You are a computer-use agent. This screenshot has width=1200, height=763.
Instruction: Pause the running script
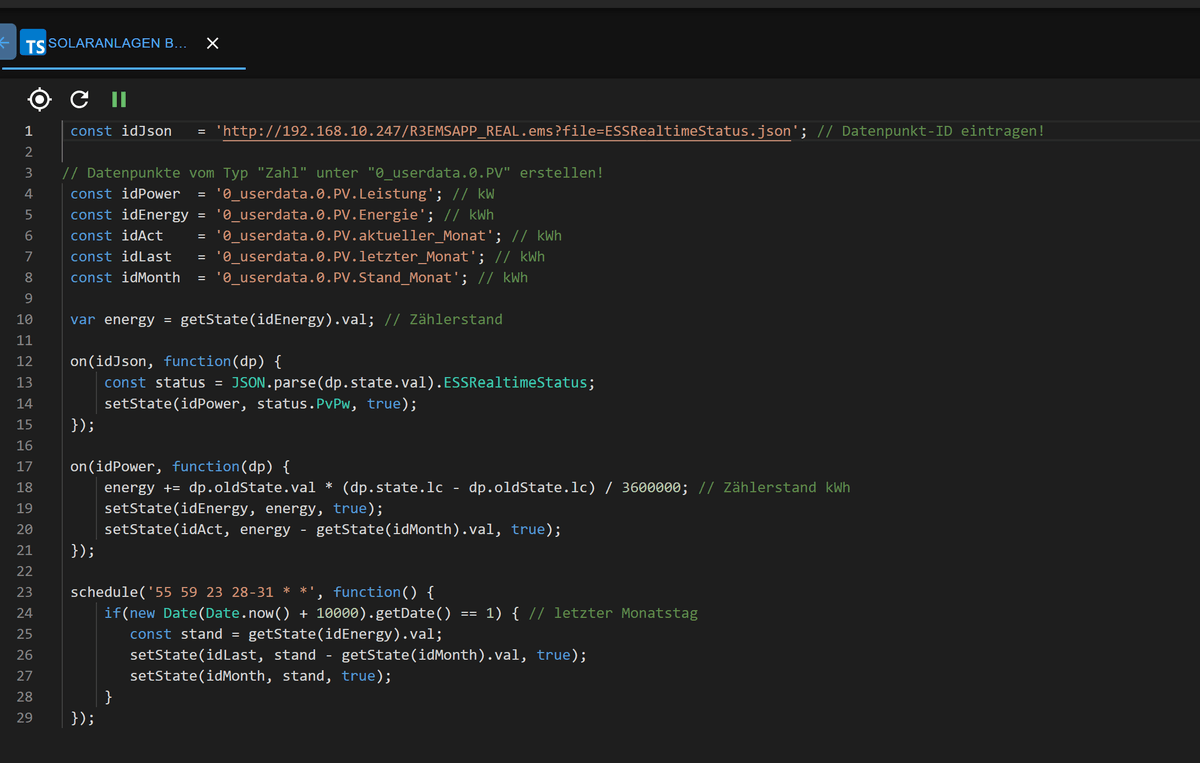(119, 99)
